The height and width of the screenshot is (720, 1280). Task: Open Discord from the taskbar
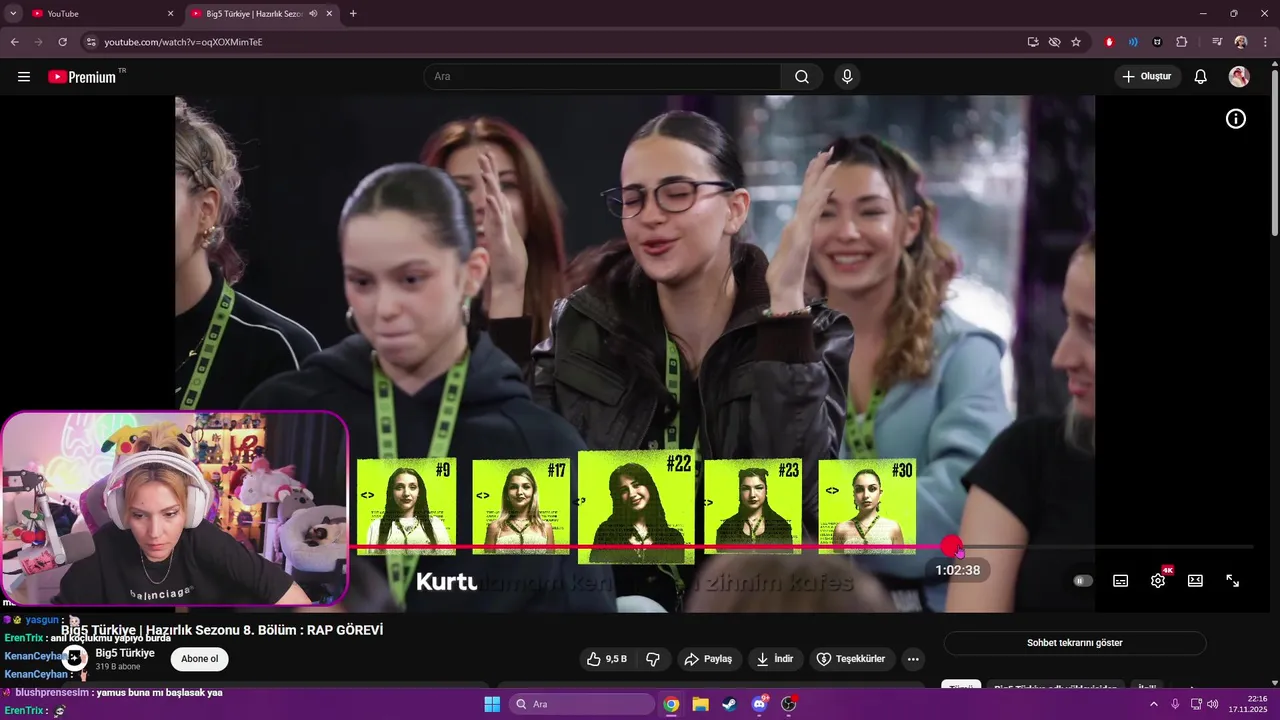(759, 704)
